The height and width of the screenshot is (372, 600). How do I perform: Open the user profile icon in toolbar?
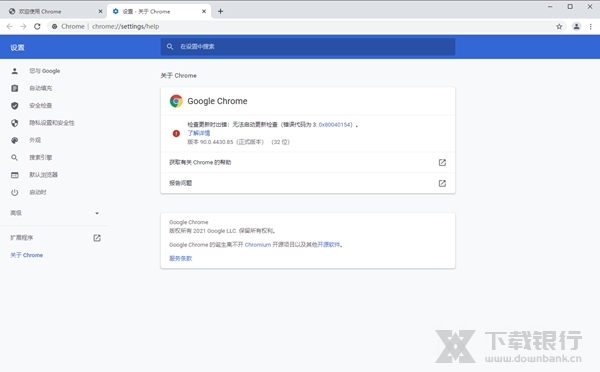(x=576, y=26)
